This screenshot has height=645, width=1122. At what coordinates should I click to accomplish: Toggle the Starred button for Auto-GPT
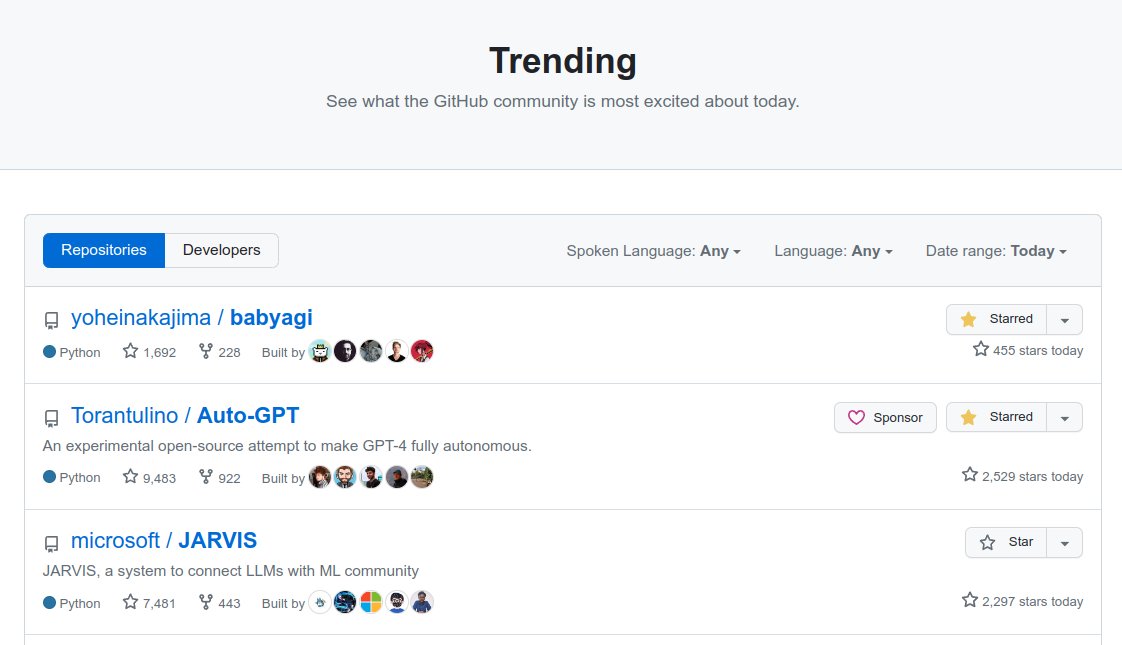pyautogui.click(x=997, y=417)
